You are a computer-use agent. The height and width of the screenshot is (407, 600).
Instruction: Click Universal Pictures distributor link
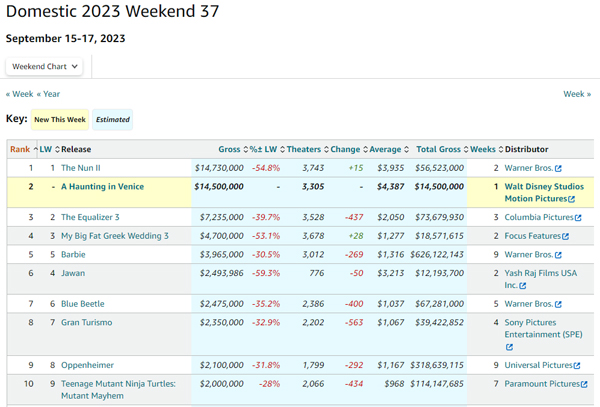538,365
